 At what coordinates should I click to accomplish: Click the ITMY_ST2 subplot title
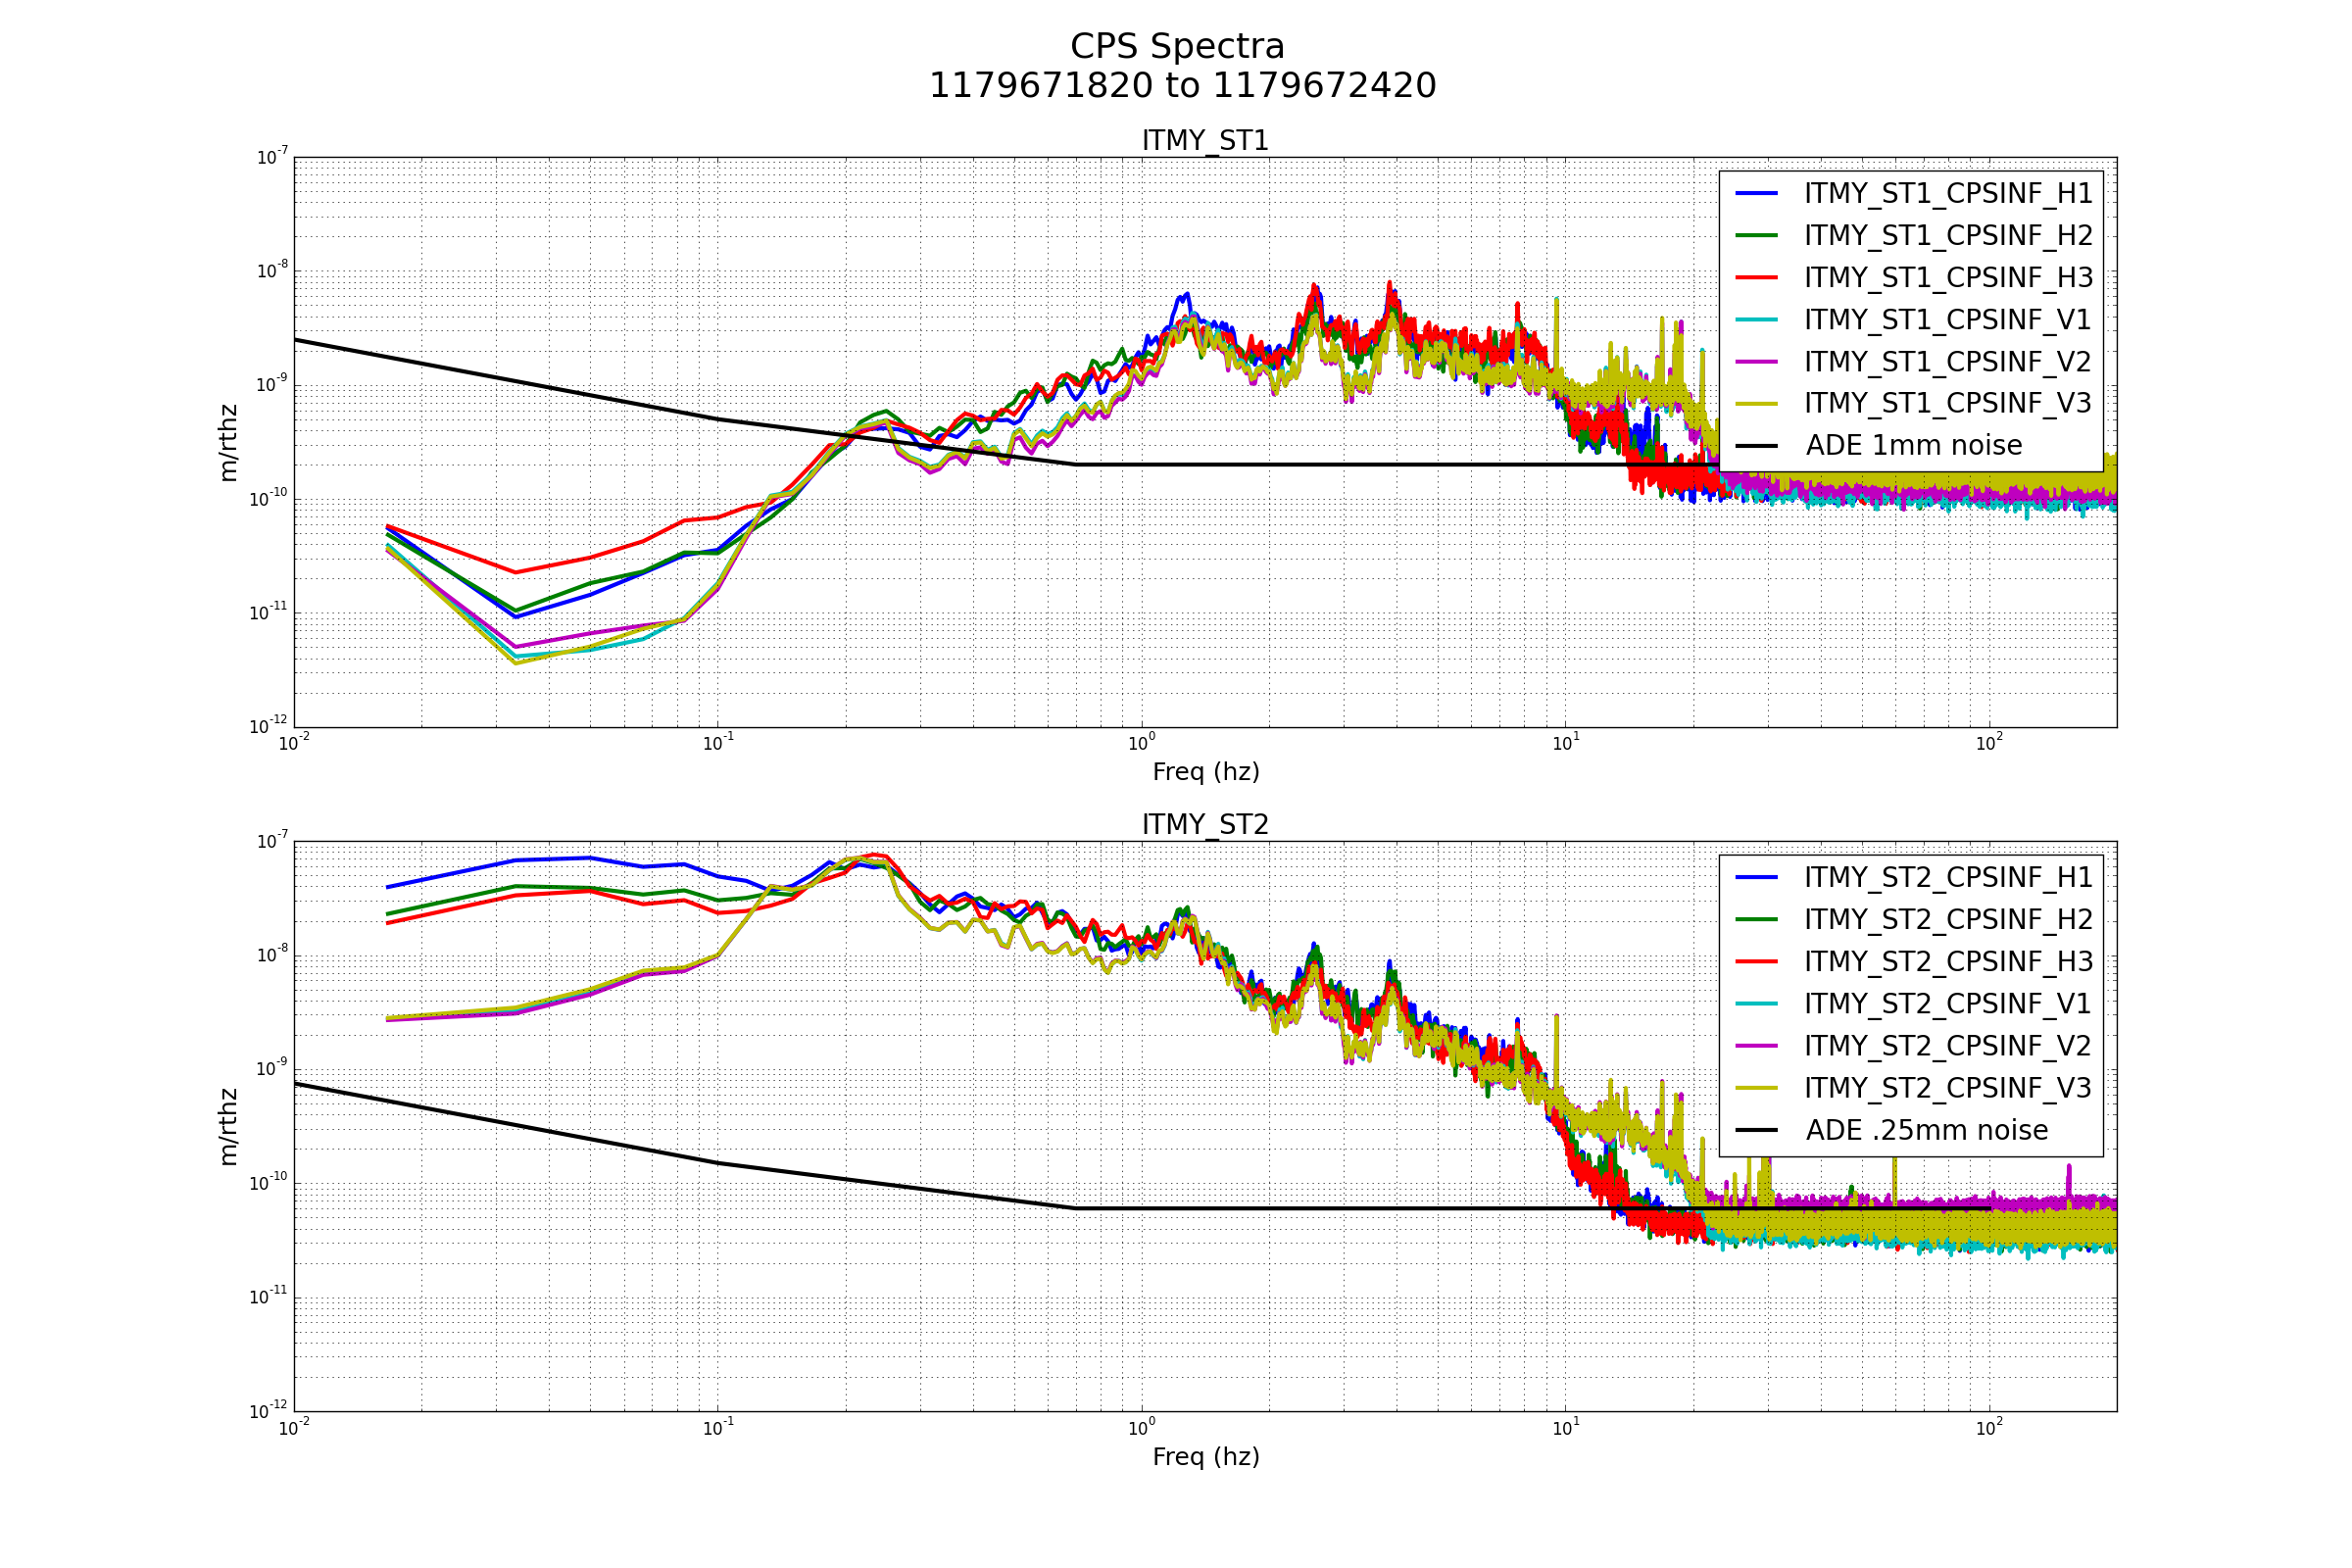point(1205,825)
